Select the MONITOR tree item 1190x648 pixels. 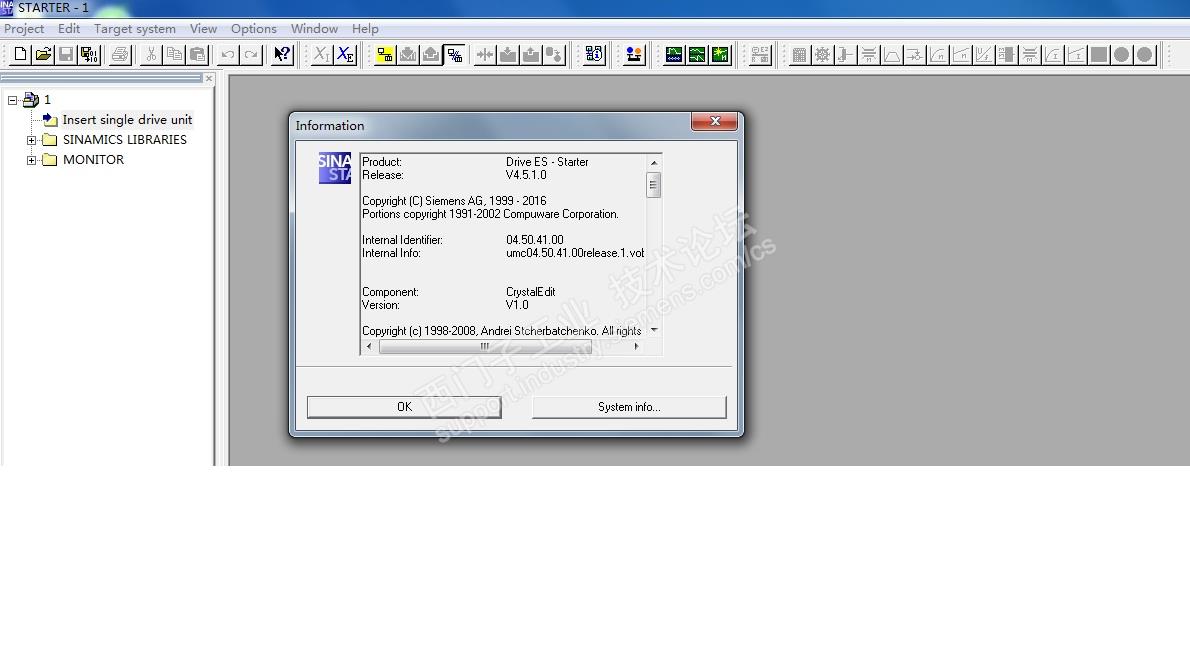pos(93,160)
